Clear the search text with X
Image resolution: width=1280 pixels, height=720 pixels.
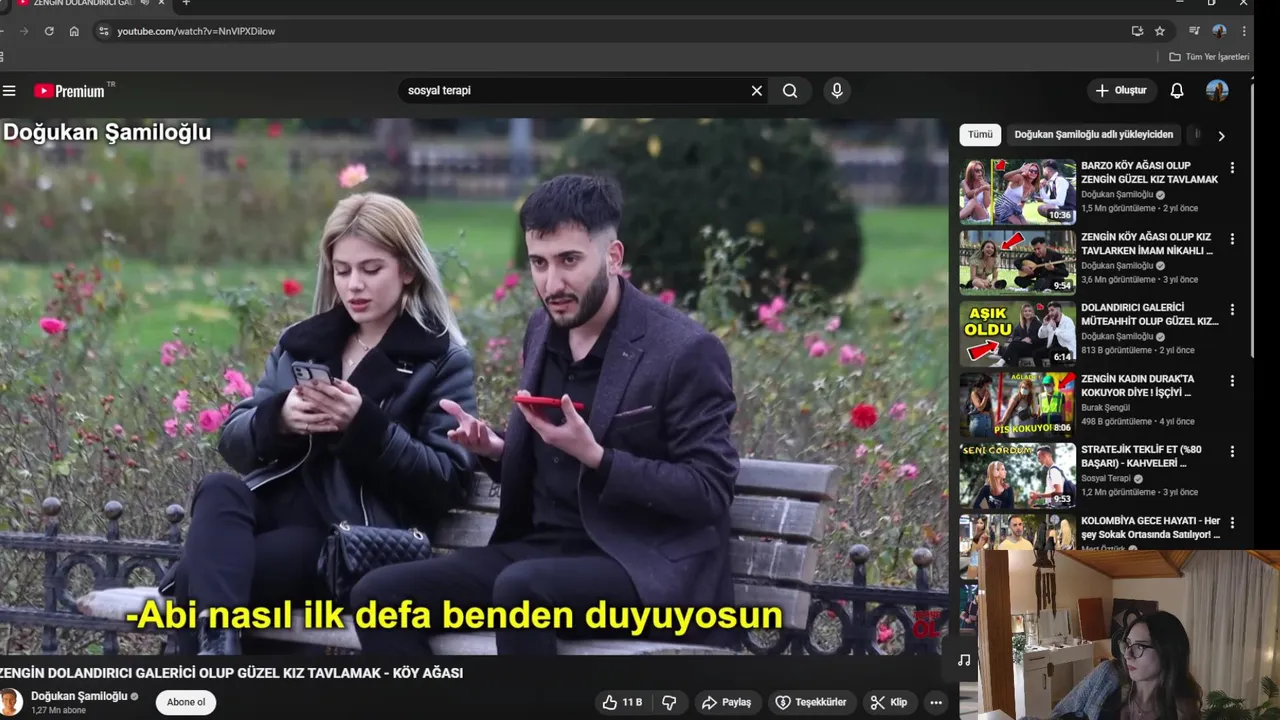757,91
